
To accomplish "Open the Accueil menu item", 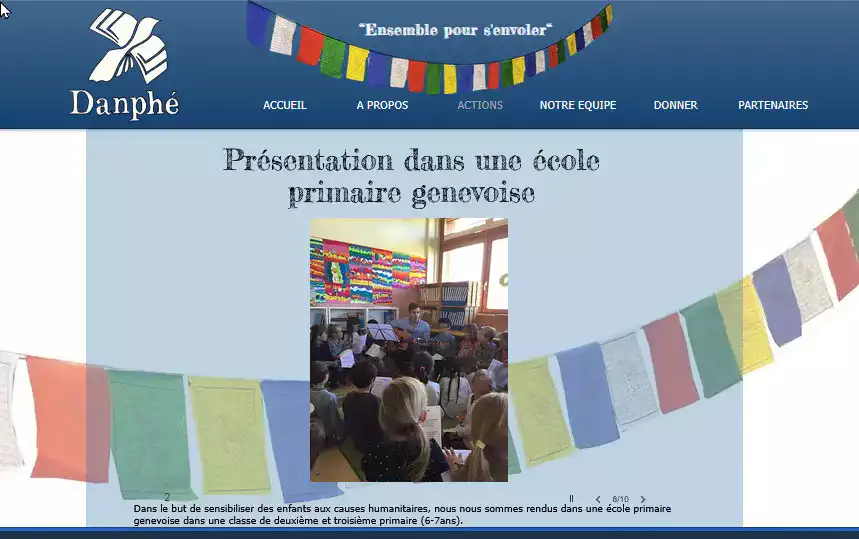I will pyautogui.click(x=285, y=105).
